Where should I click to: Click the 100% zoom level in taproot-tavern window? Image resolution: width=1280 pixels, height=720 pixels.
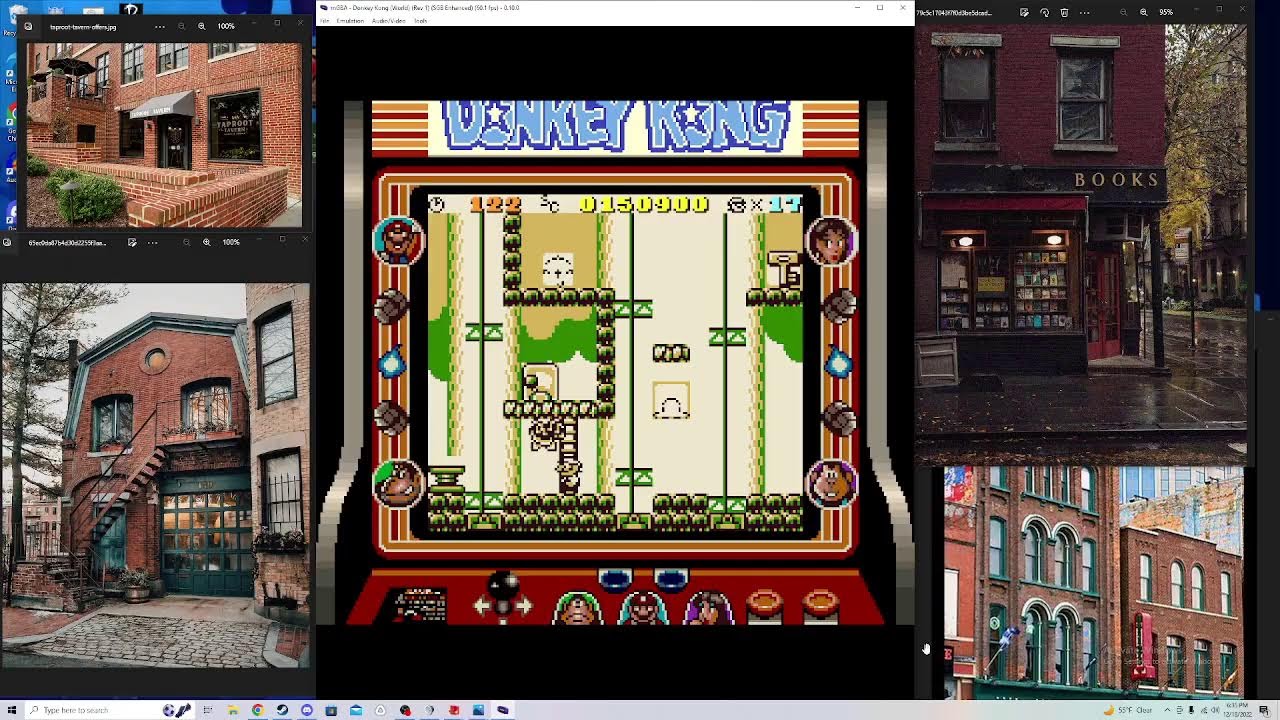pyautogui.click(x=227, y=26)
